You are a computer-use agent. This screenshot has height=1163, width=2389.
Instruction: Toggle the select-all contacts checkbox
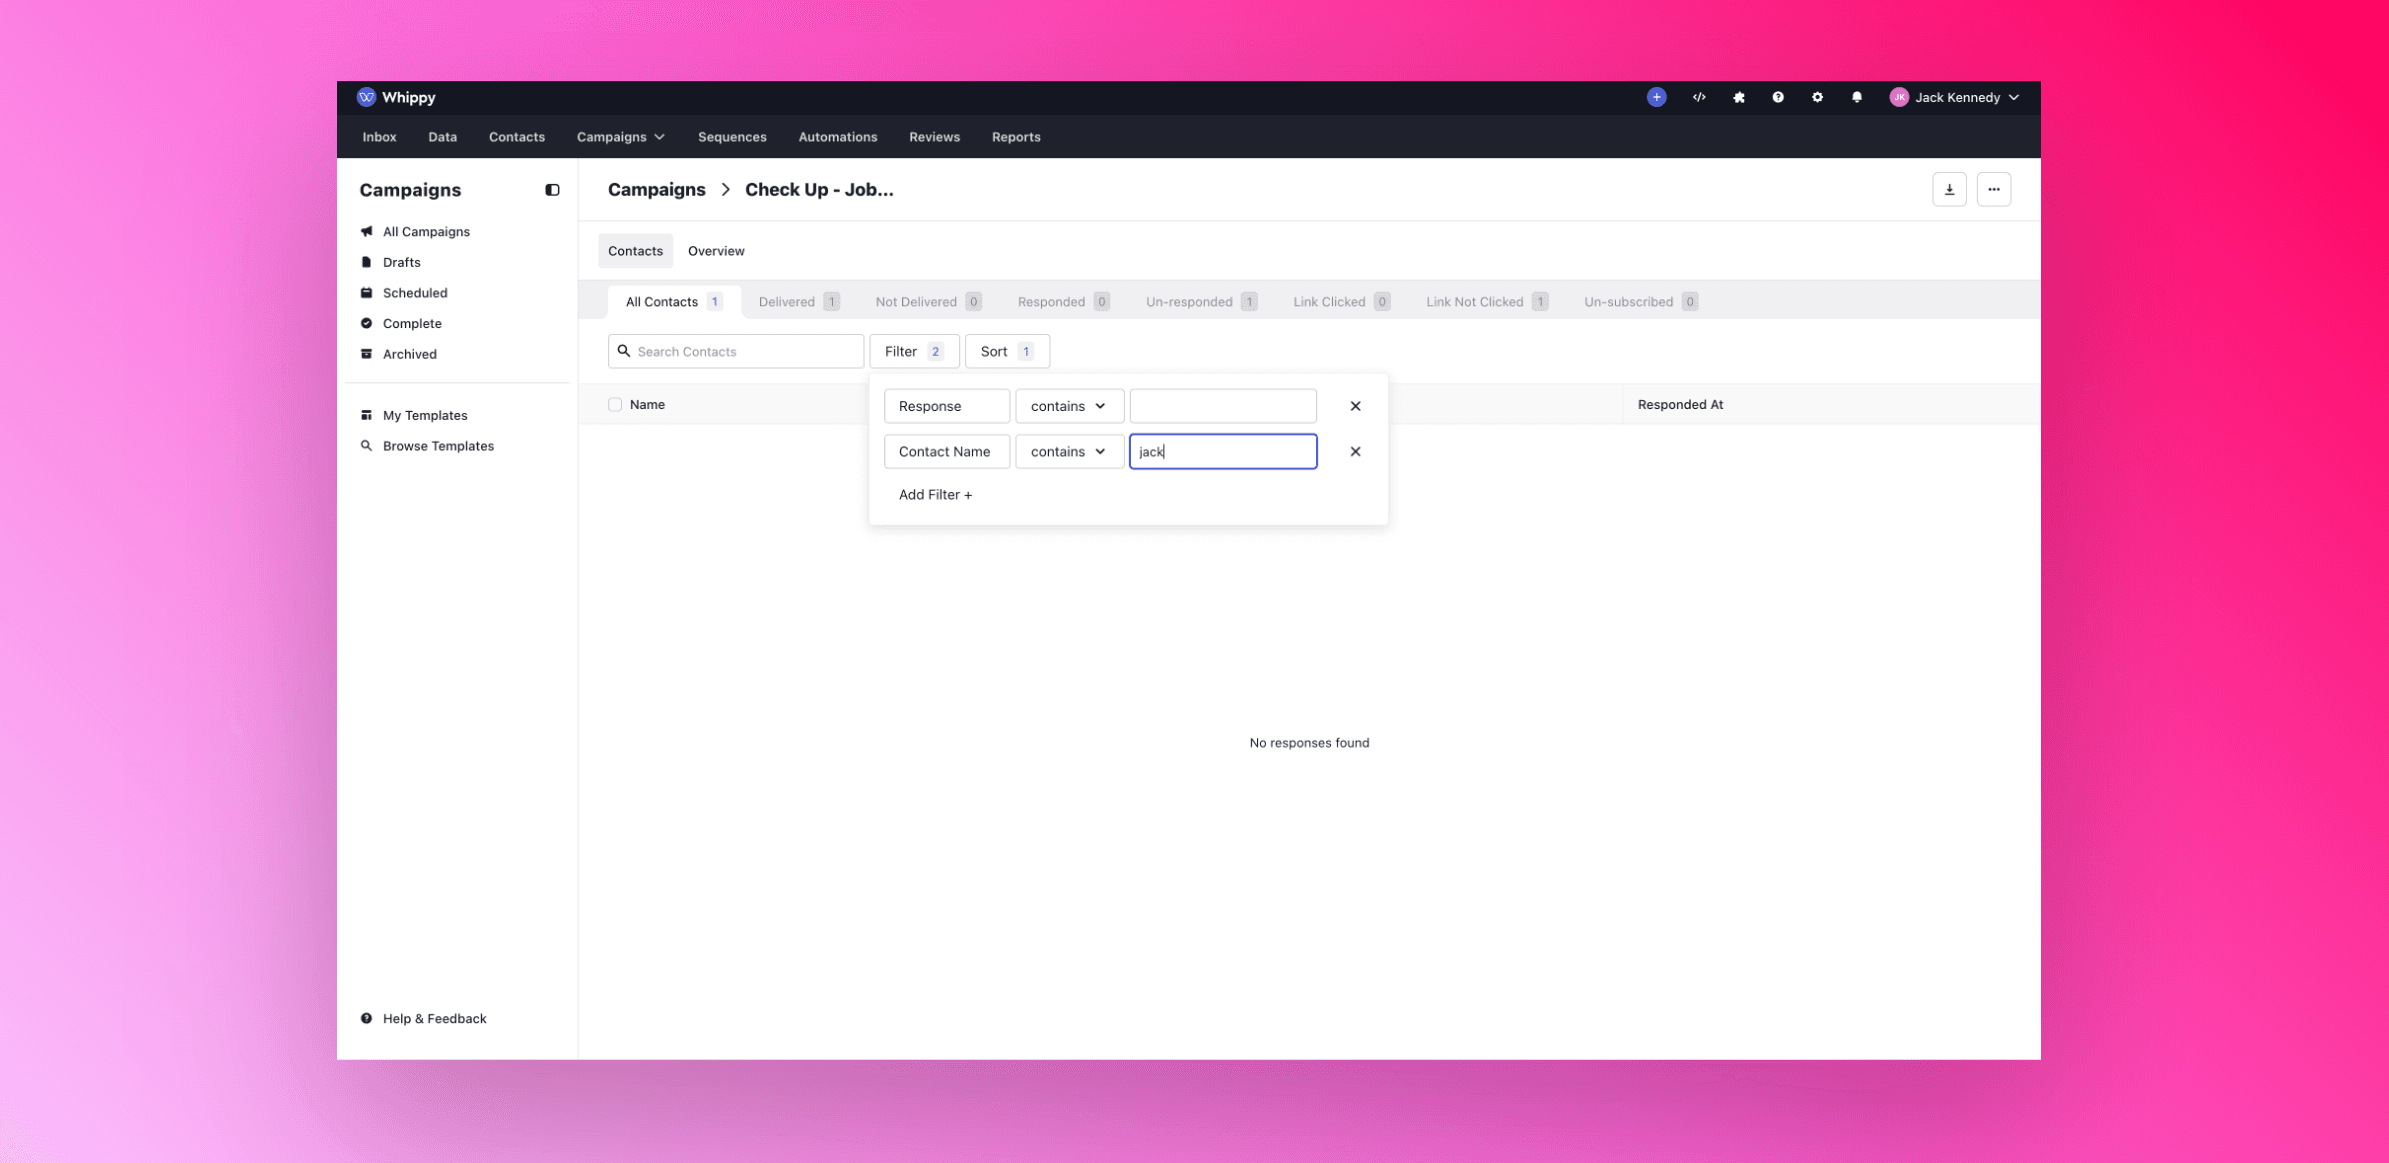point(616,404)
